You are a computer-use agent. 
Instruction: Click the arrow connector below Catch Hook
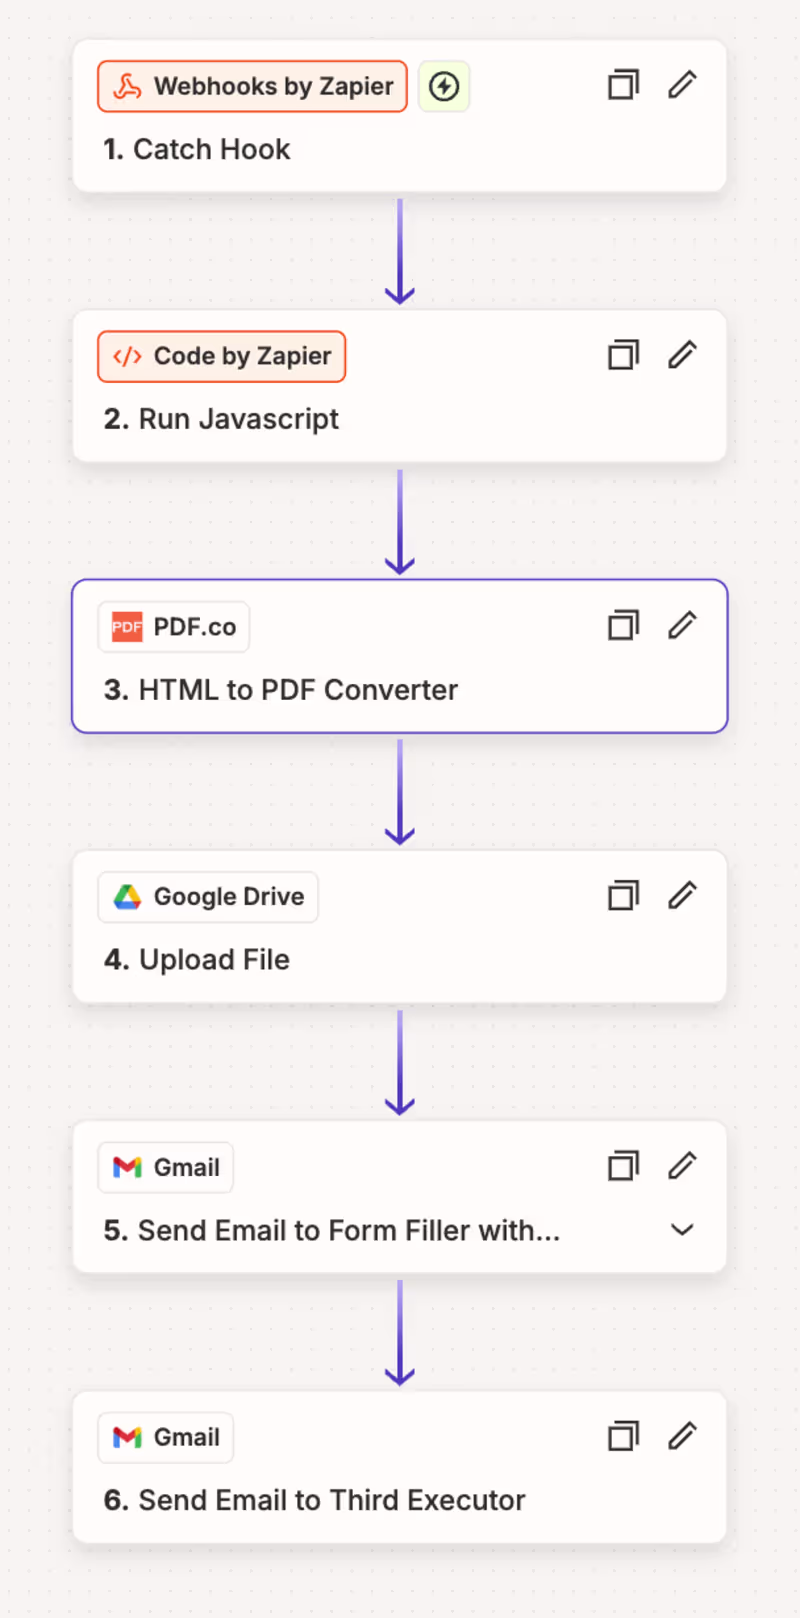coord(400,250)
